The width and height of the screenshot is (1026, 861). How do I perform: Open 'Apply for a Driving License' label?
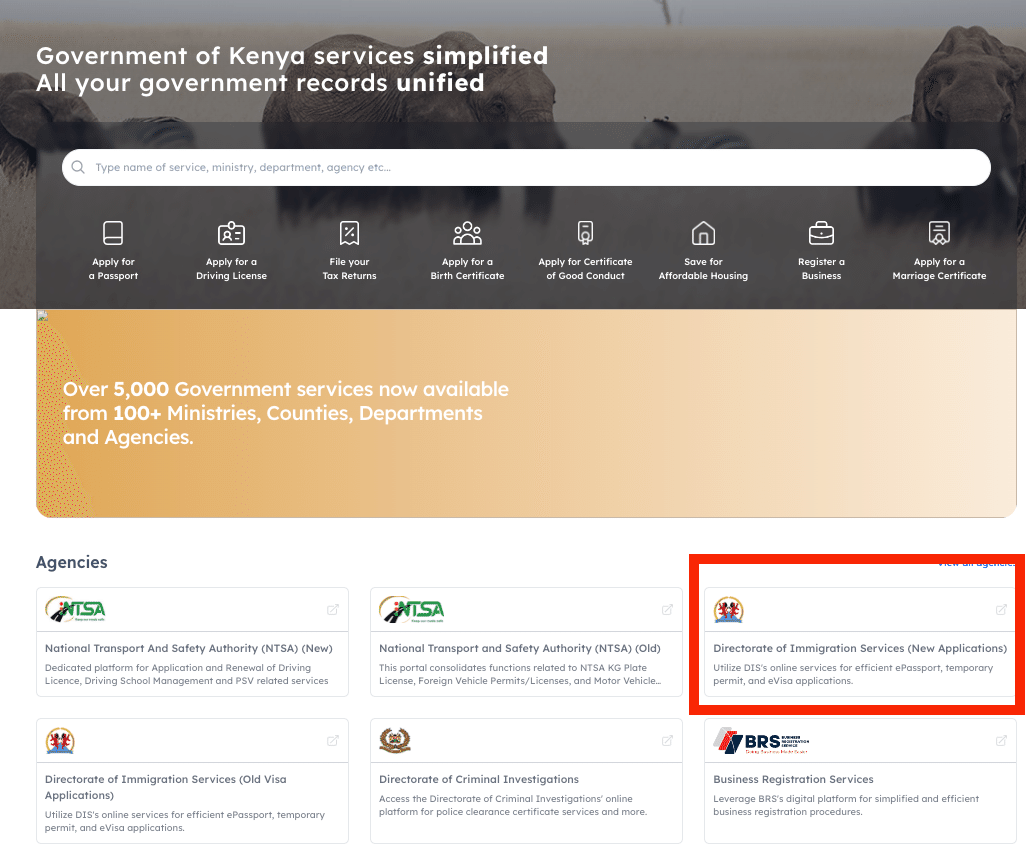tap(231, 269)
